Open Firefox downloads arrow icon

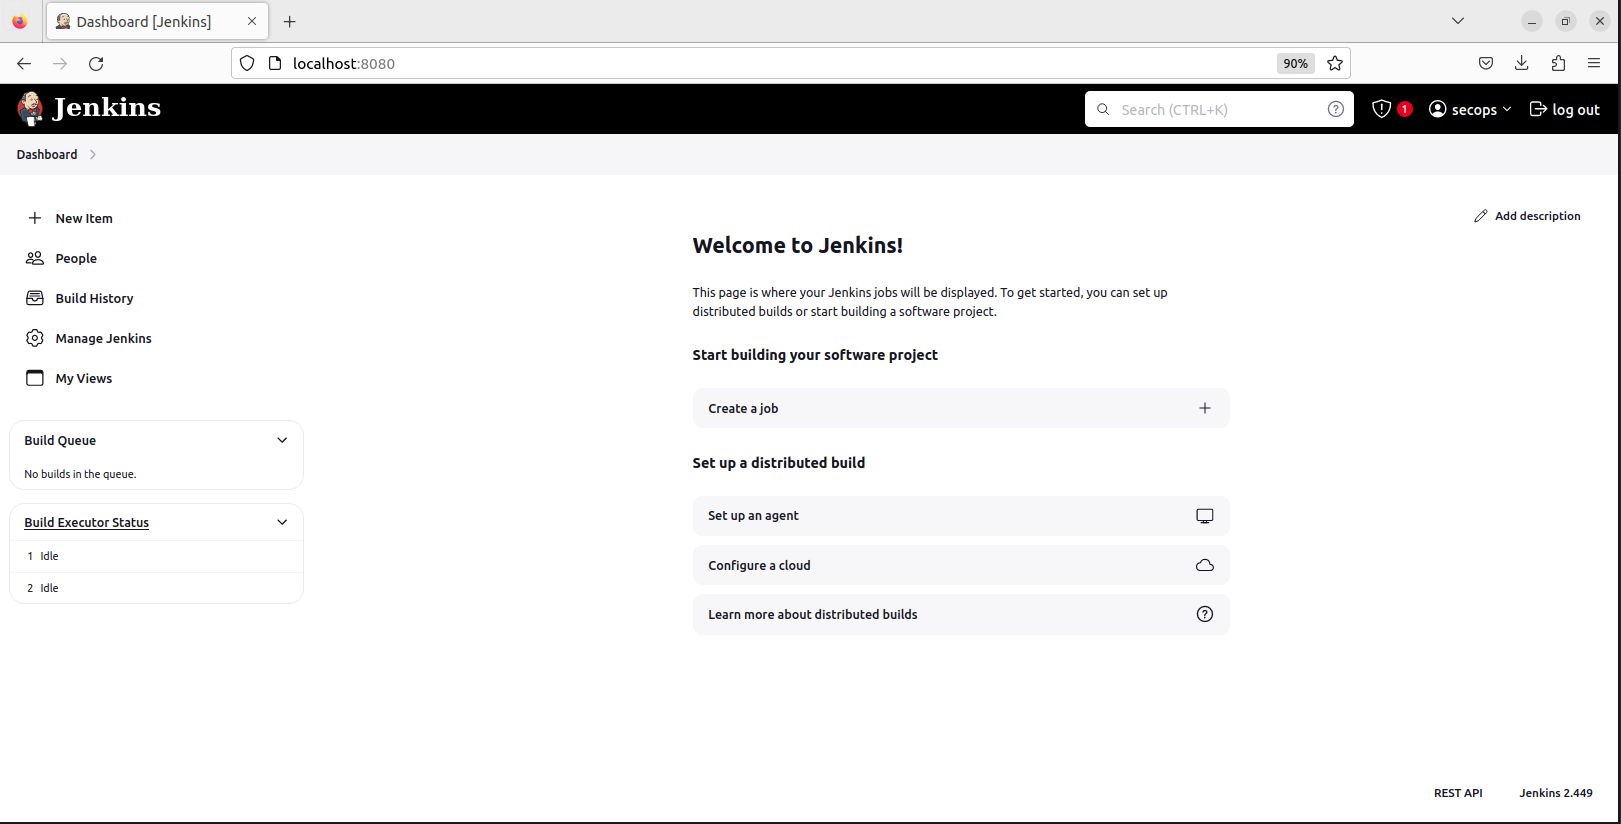click(1522, 63)
